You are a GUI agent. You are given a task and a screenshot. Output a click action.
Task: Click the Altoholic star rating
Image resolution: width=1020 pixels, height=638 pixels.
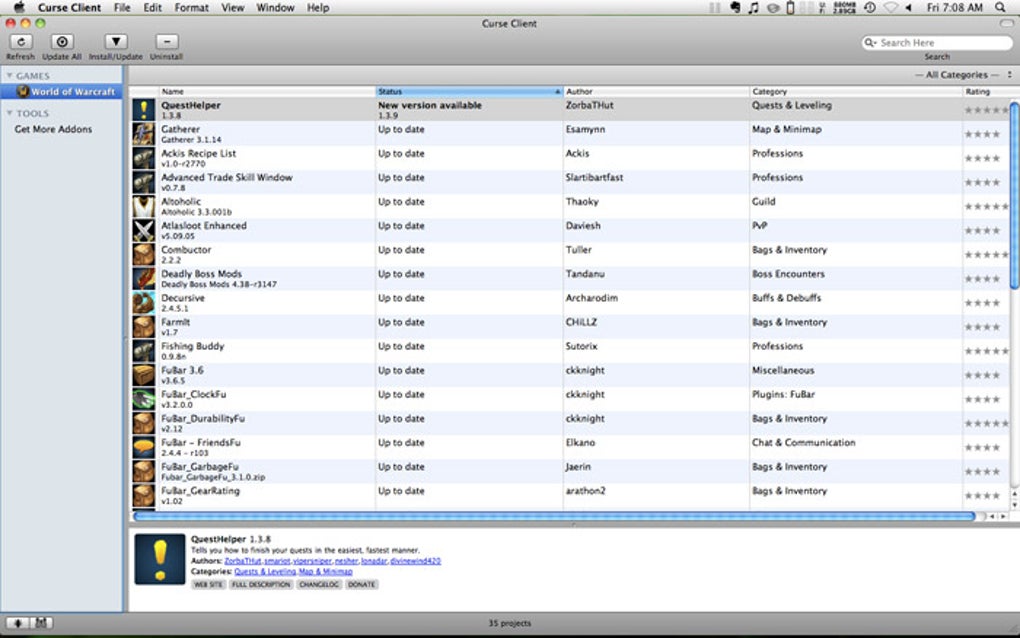(x=987, y=207)
